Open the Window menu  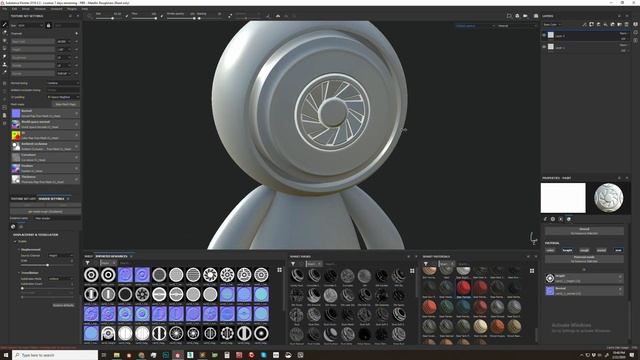point(40,9)
